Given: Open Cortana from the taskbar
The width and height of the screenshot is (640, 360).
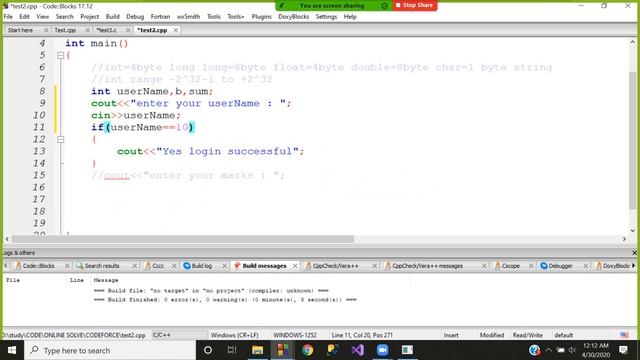Looking at the screenshot, I should click(208, 350).
